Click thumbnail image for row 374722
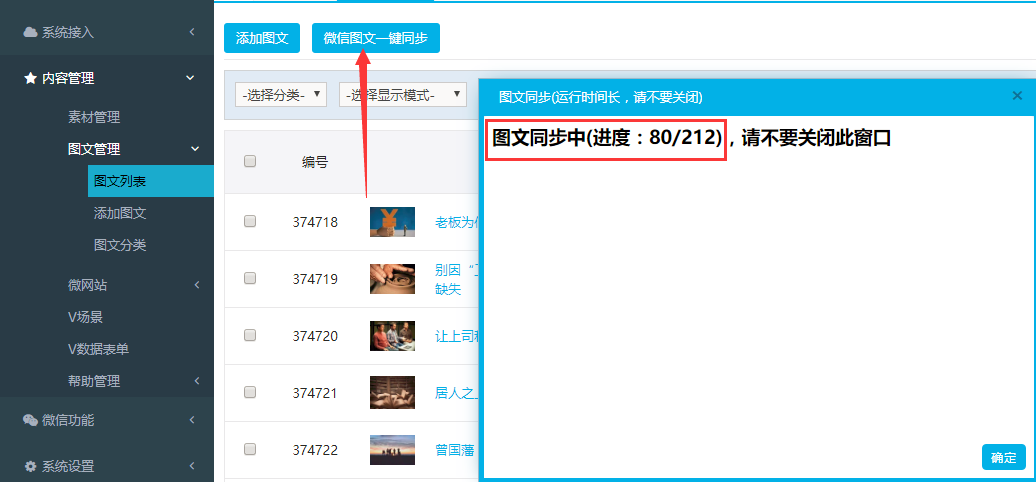 (x=392, y=450)
